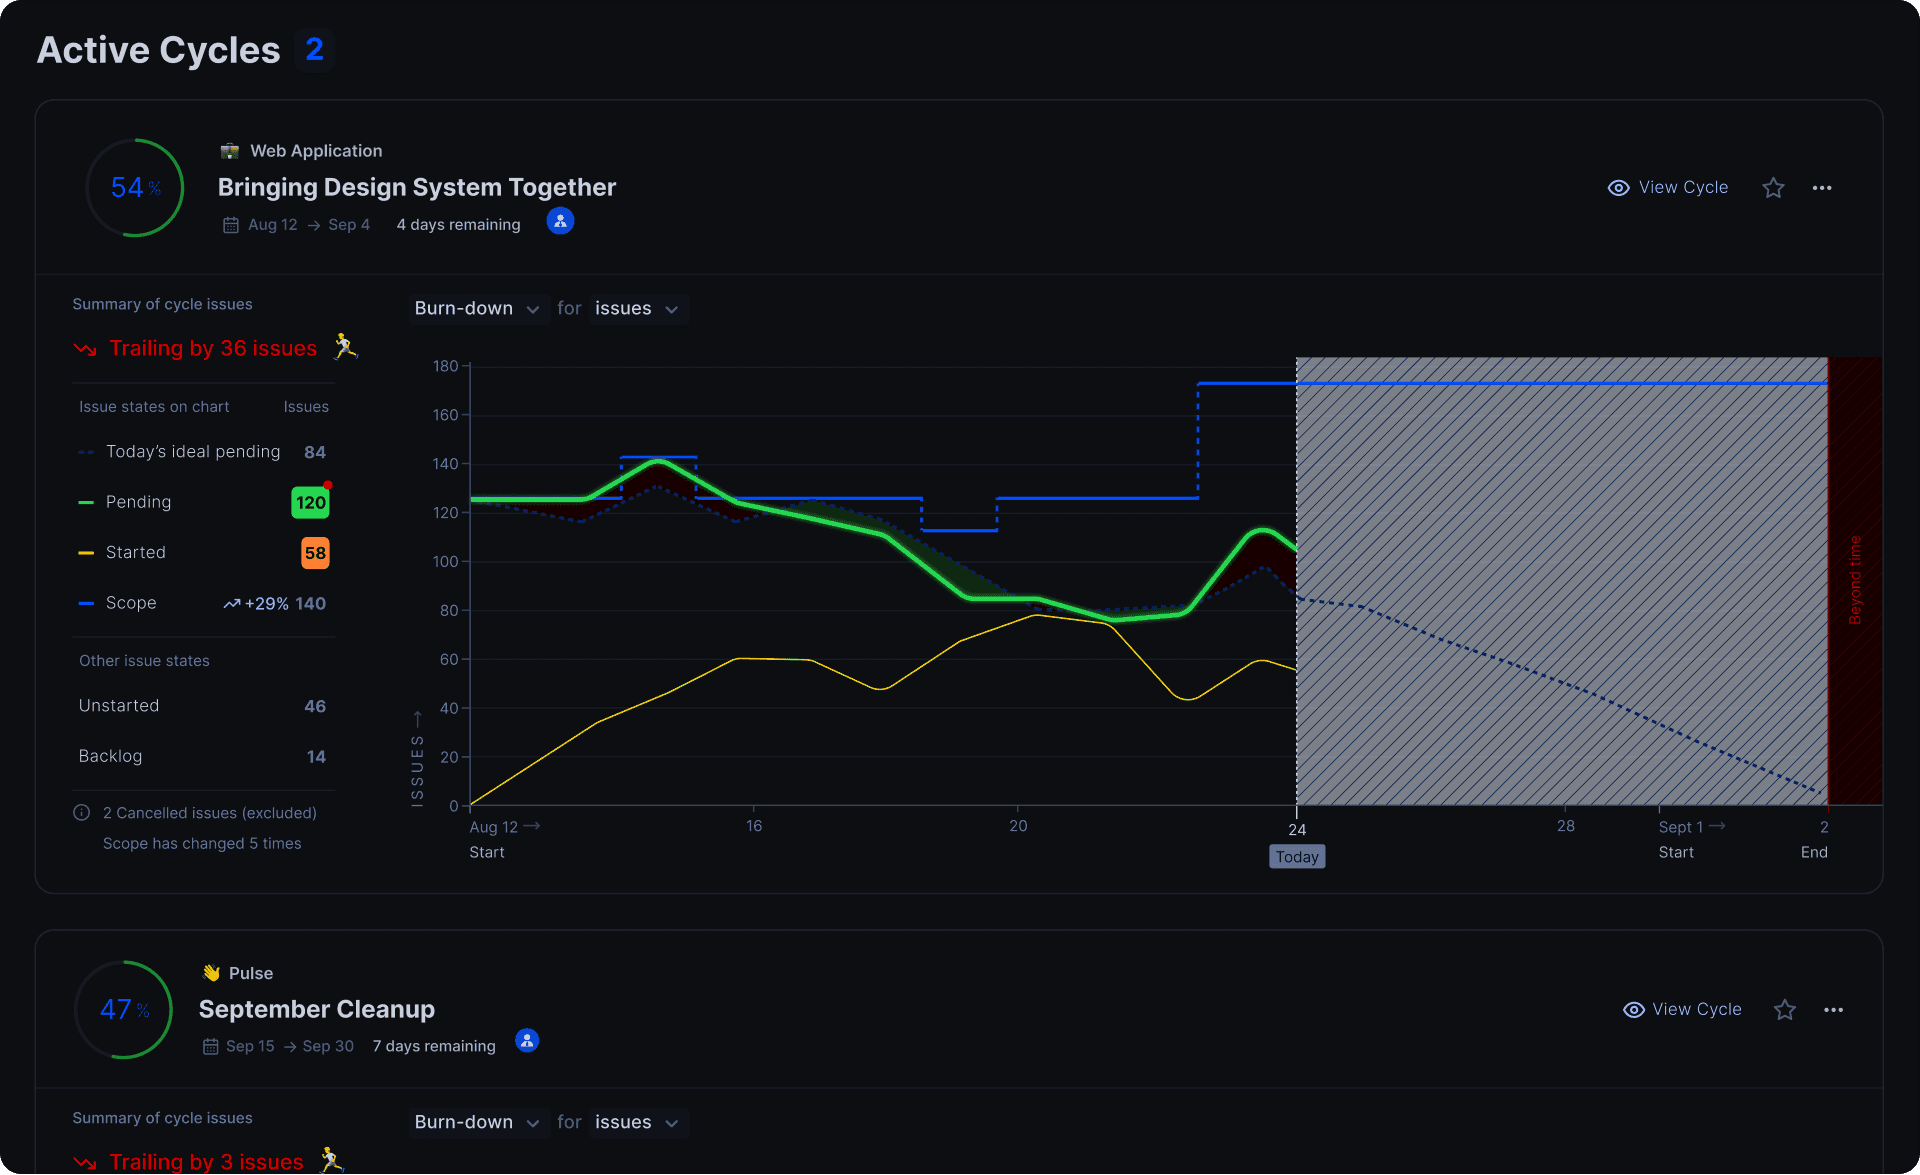1920x1175 pixels.
Task: Click the red trending-down icon beside Trailing by 36 issues
Action: coord(85,349)
